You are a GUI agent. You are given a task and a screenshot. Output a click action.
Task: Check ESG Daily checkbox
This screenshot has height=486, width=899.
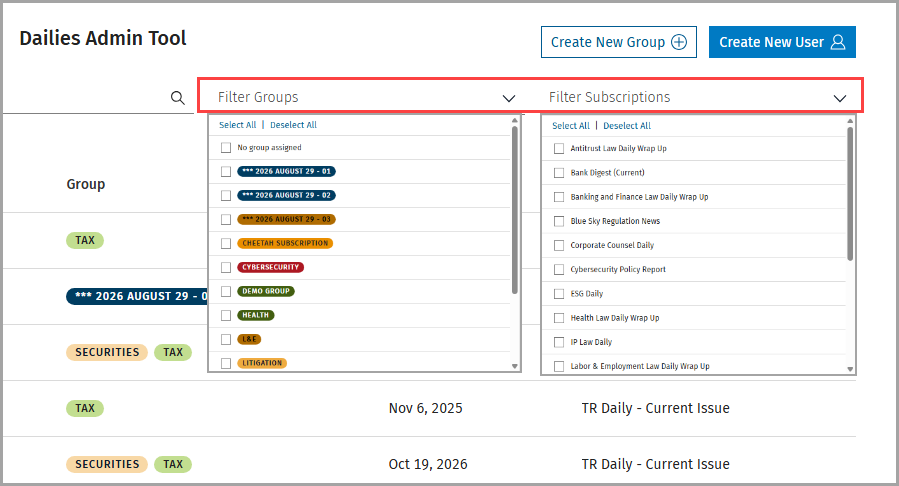point(559,294)
